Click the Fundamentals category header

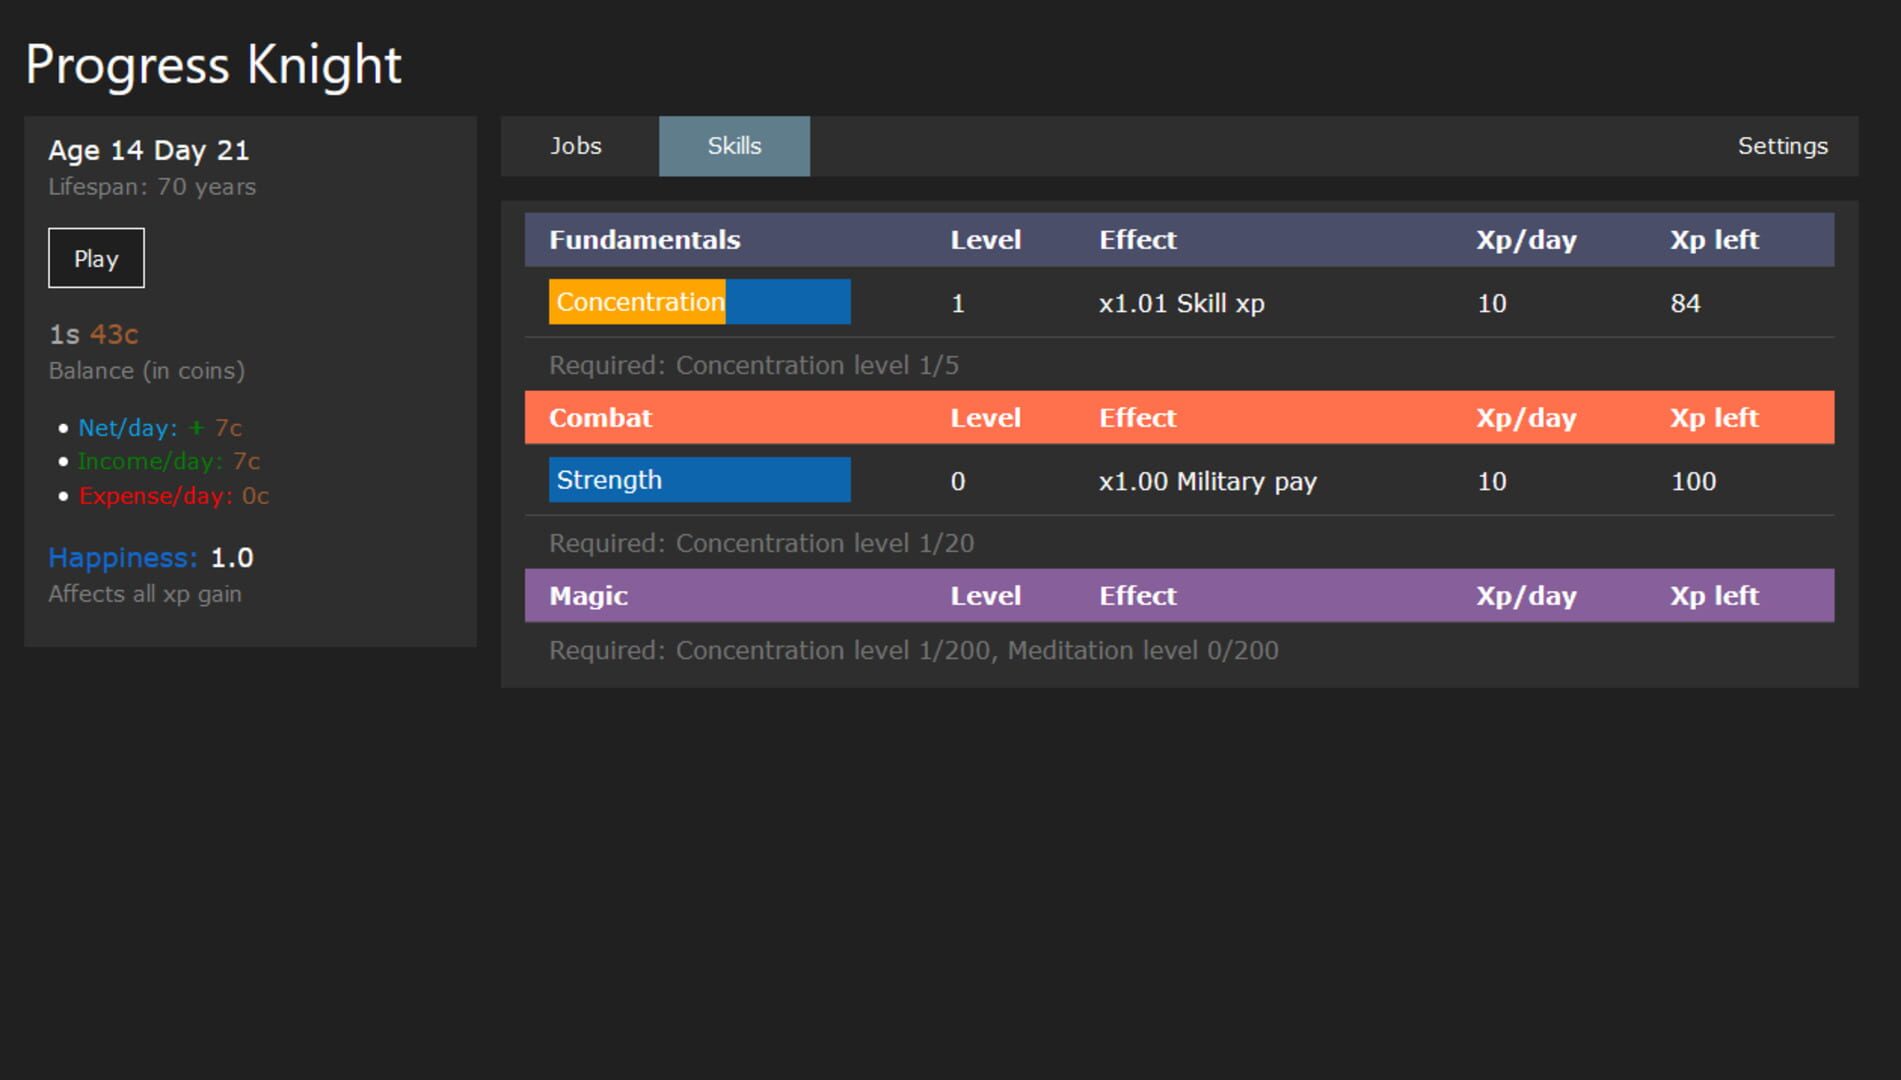click(644, 240)
